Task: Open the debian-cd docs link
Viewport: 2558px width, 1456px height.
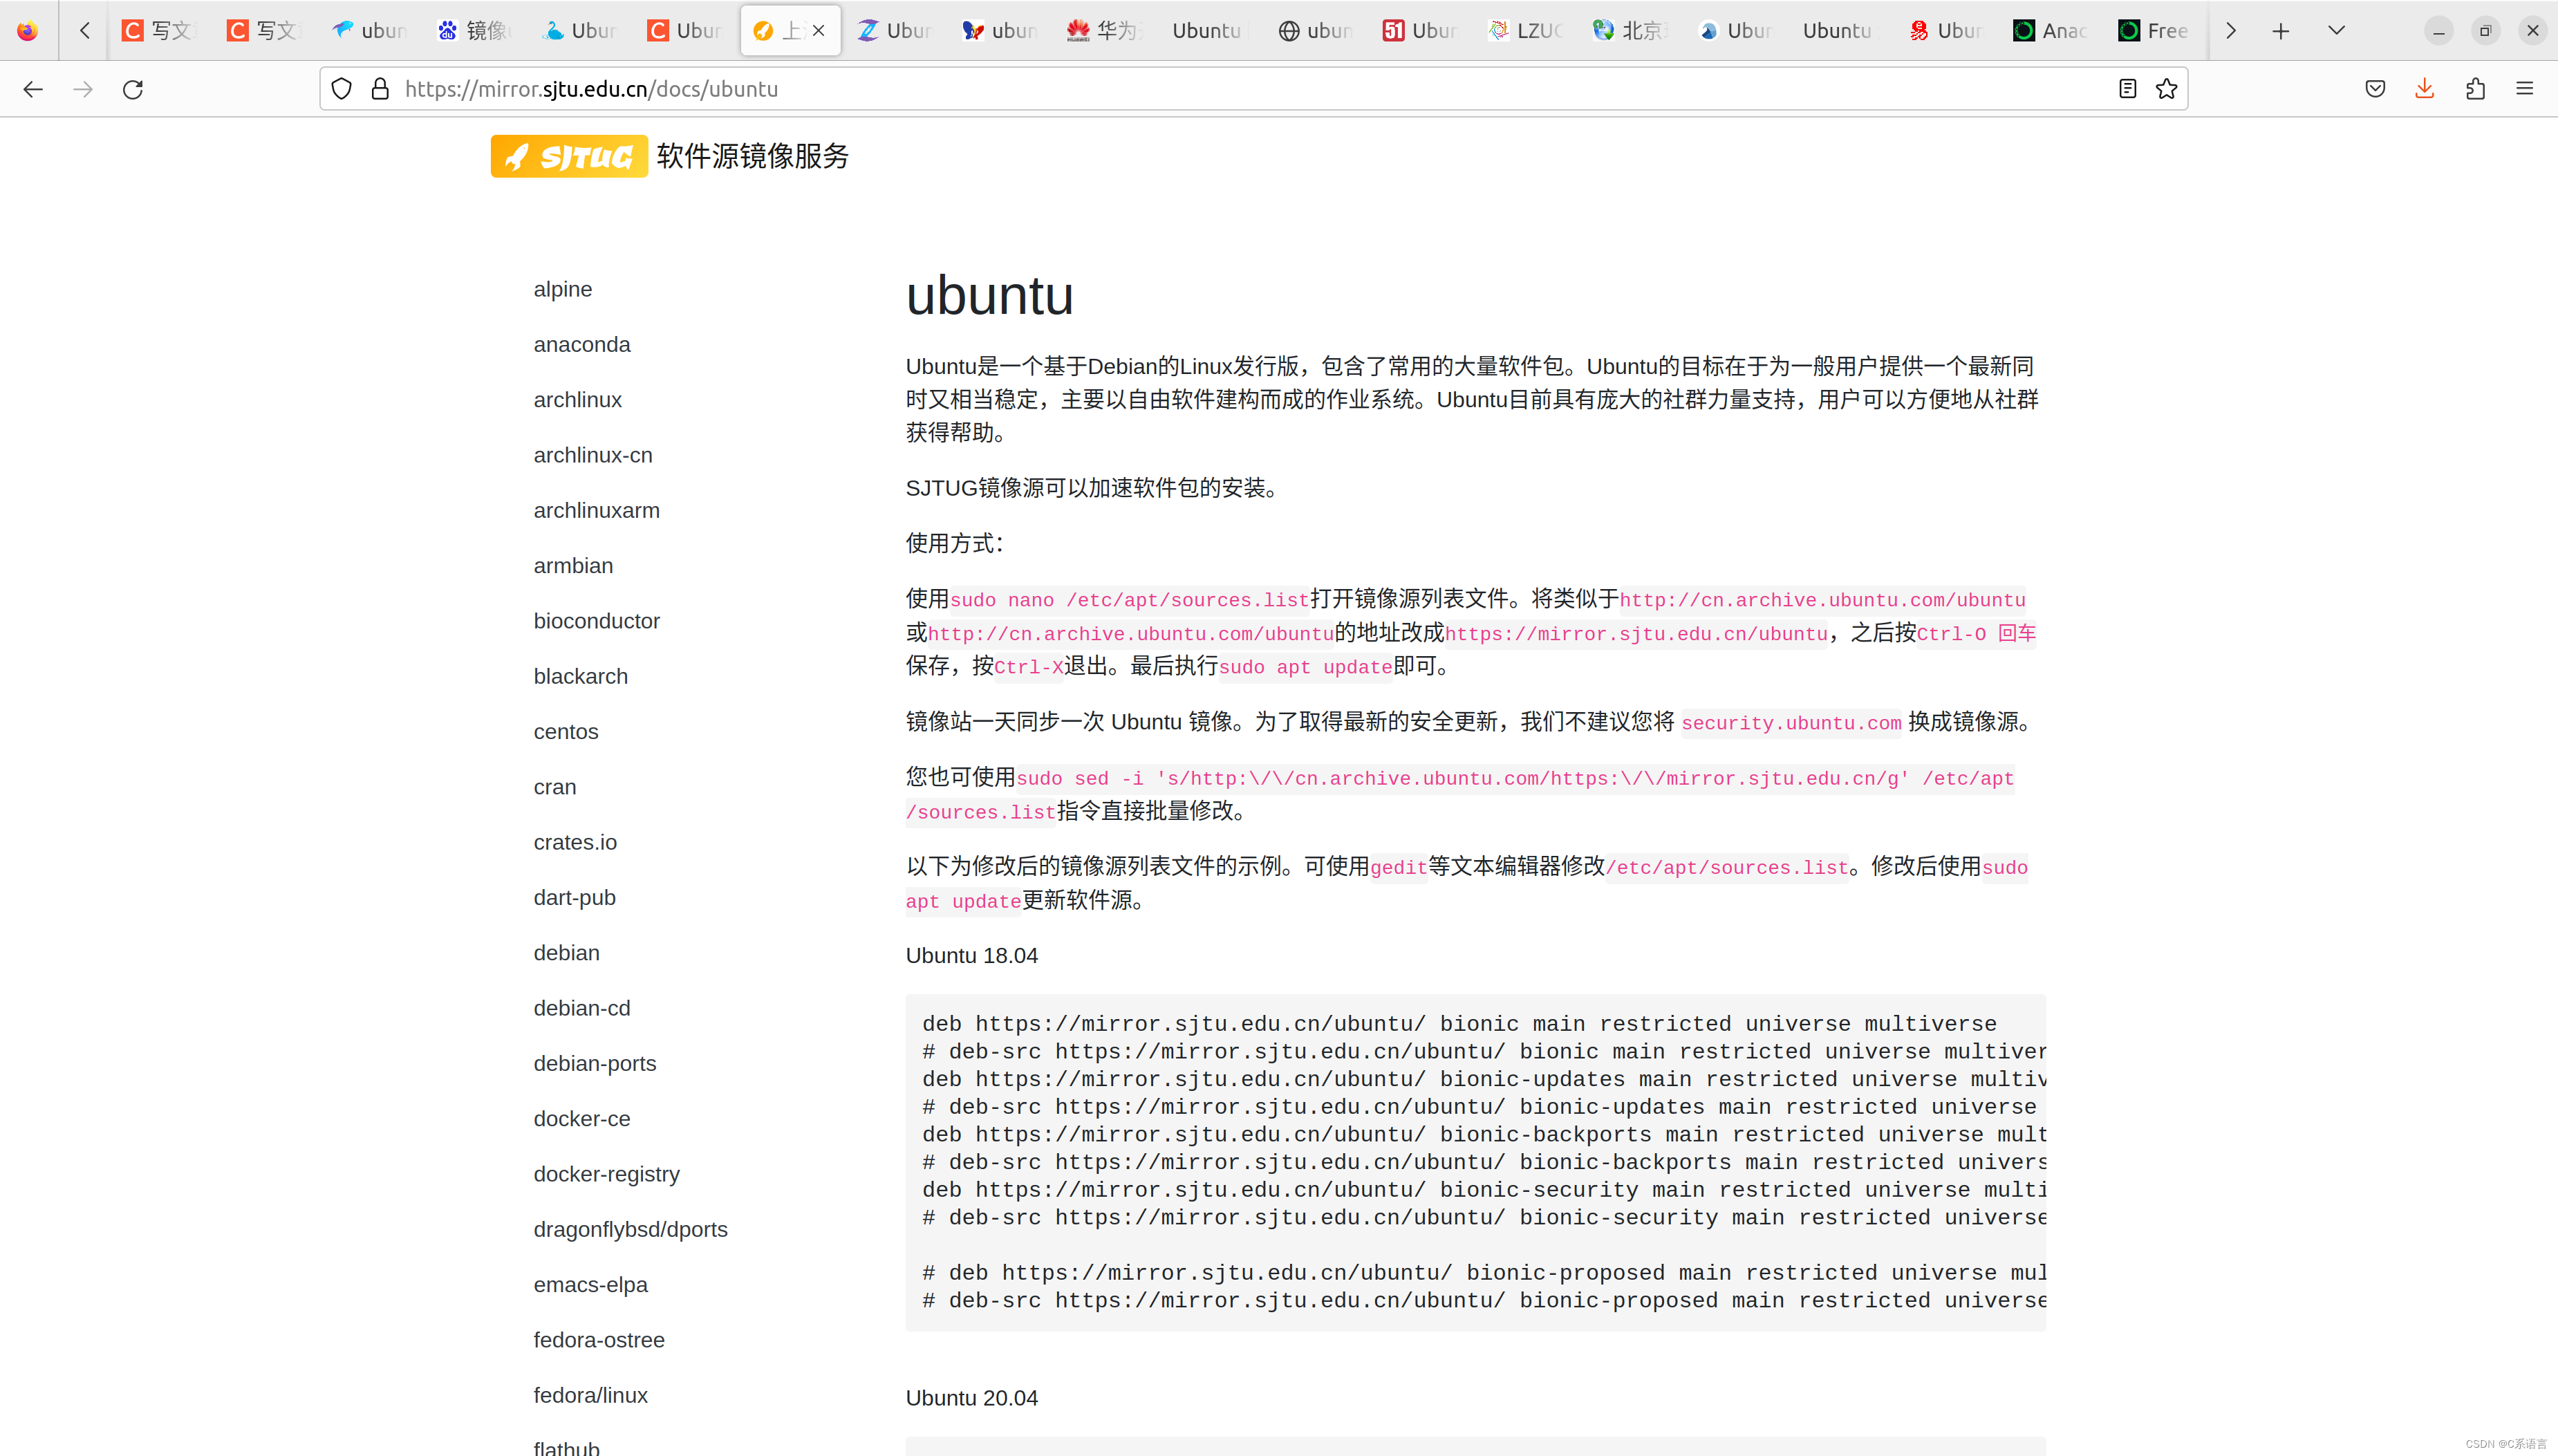Action: click(x=582, y=1008)
